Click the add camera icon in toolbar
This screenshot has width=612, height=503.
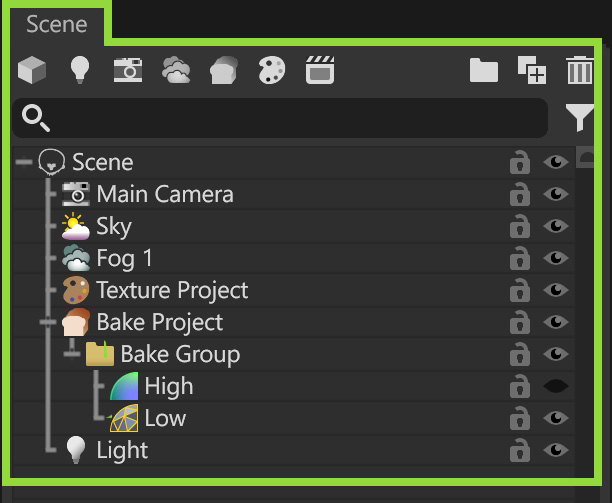point(127,70)
